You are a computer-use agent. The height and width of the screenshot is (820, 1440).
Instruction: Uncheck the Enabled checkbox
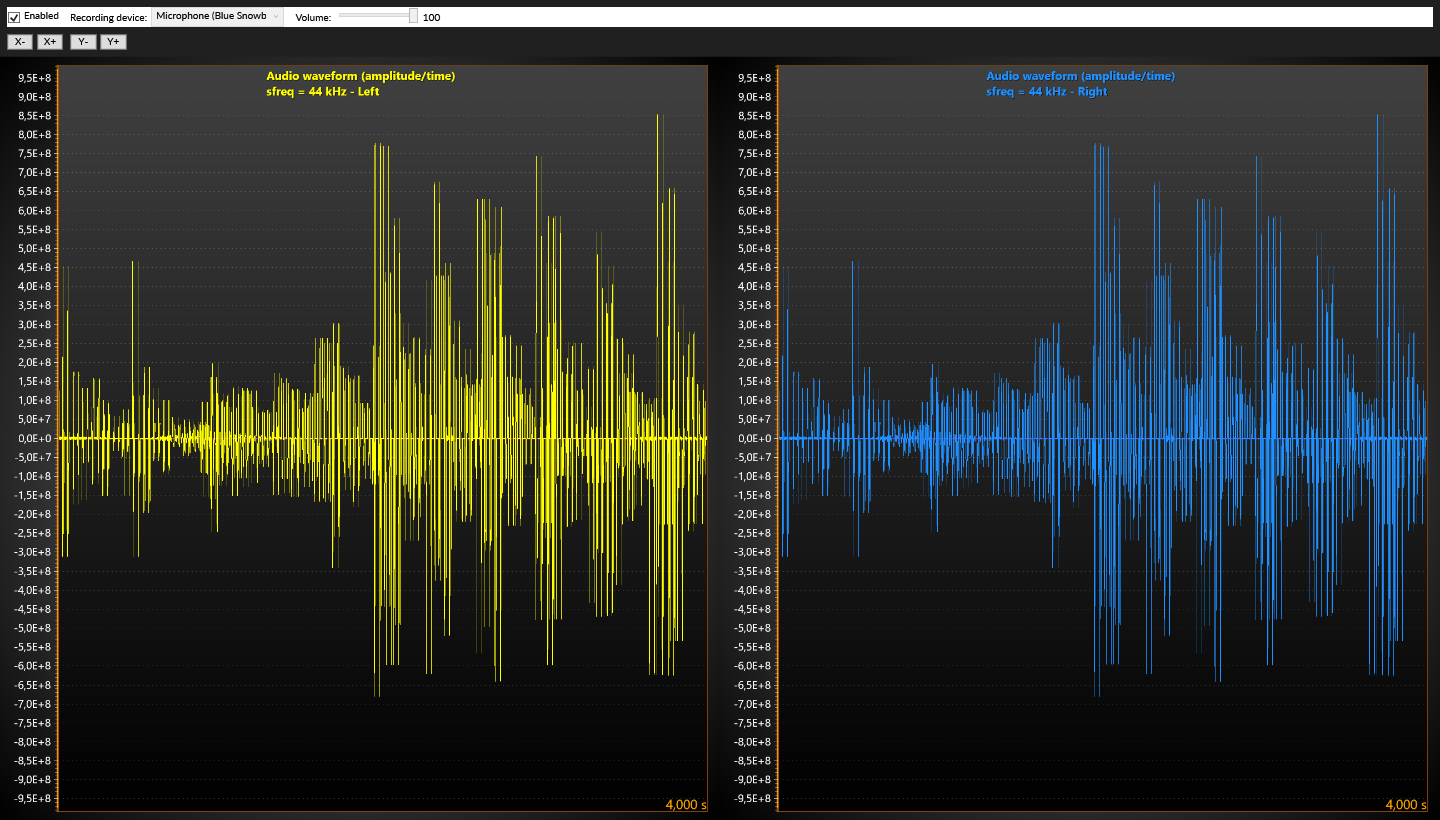[x=14, y=17]
